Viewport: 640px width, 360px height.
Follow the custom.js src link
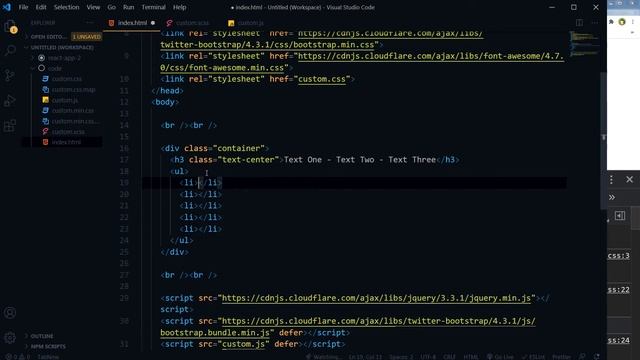pyautogui.click(x=243, y=344)
